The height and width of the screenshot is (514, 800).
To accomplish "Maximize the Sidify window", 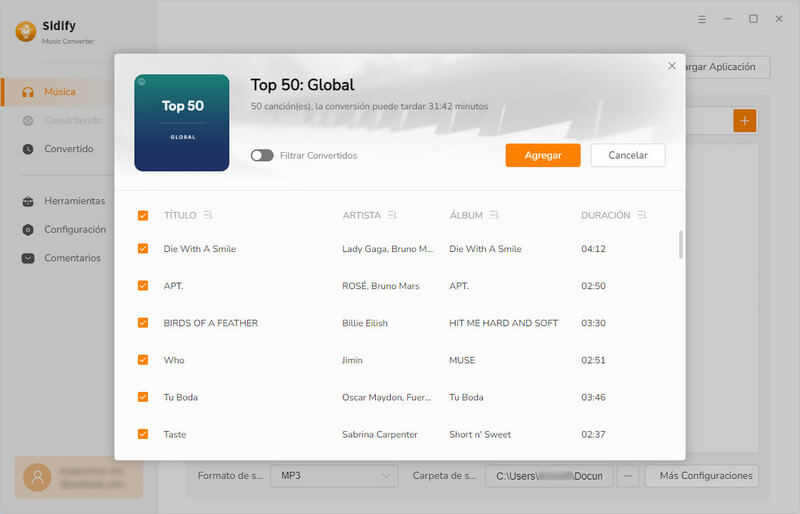I will point(753,19).
